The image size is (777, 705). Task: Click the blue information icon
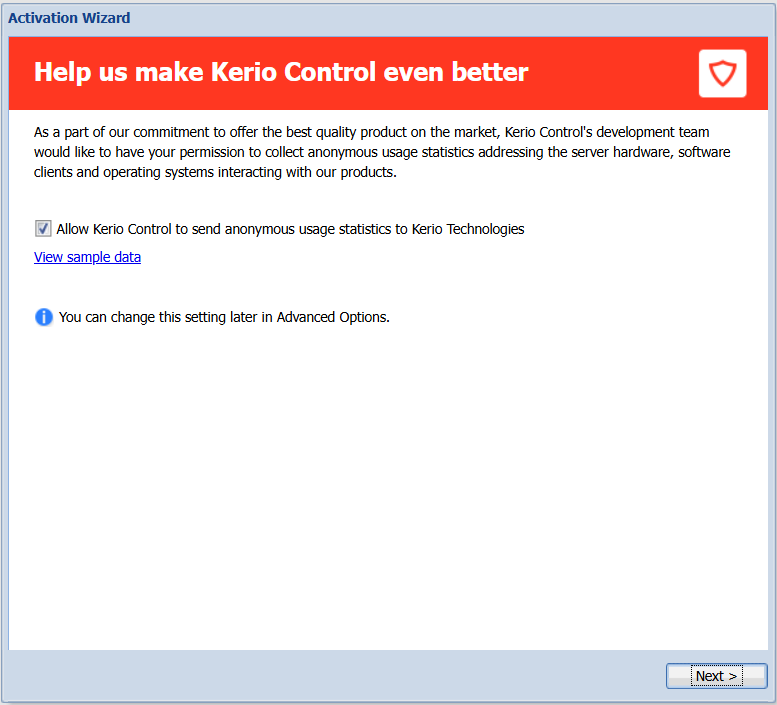click(44, 317)
